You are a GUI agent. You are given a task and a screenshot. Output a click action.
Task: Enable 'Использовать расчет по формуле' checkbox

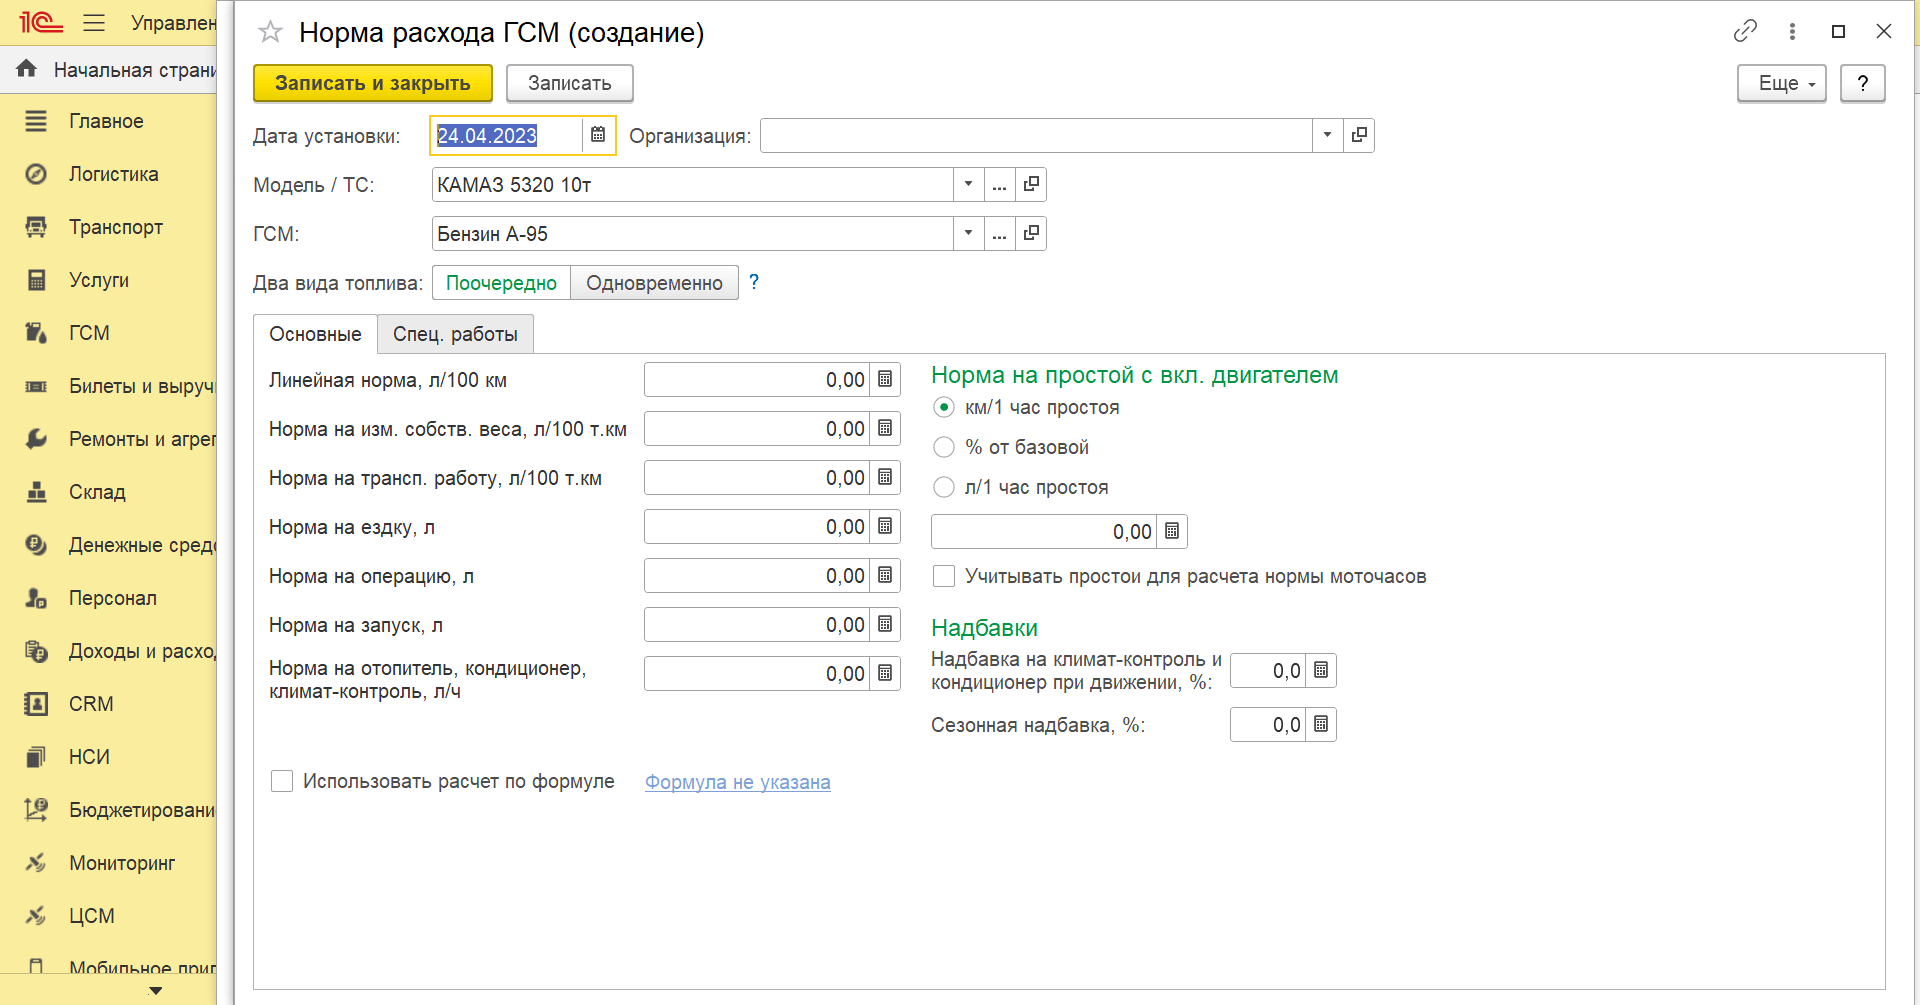click(x=282, y=781)
